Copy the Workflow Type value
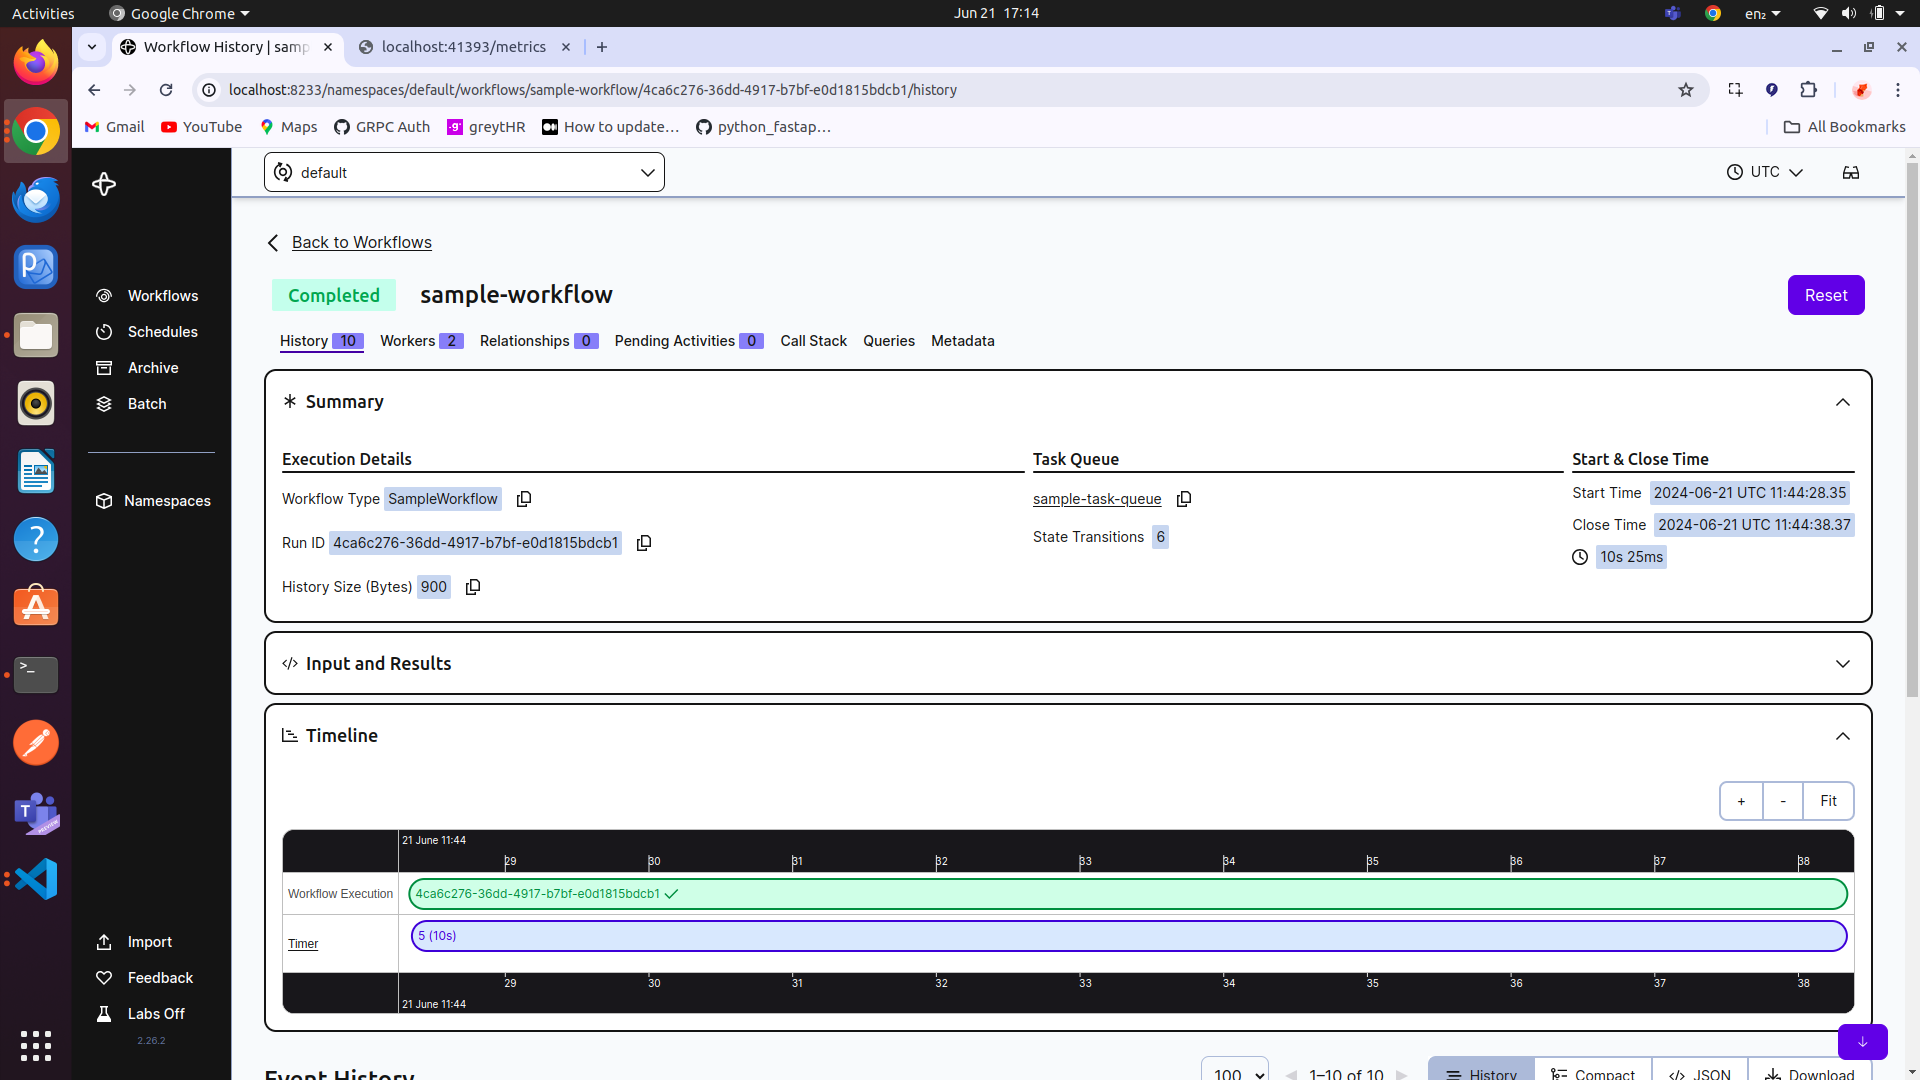Image resolution: width=1920 pixels, height=1080 pixels. click(x=524, y=499)
